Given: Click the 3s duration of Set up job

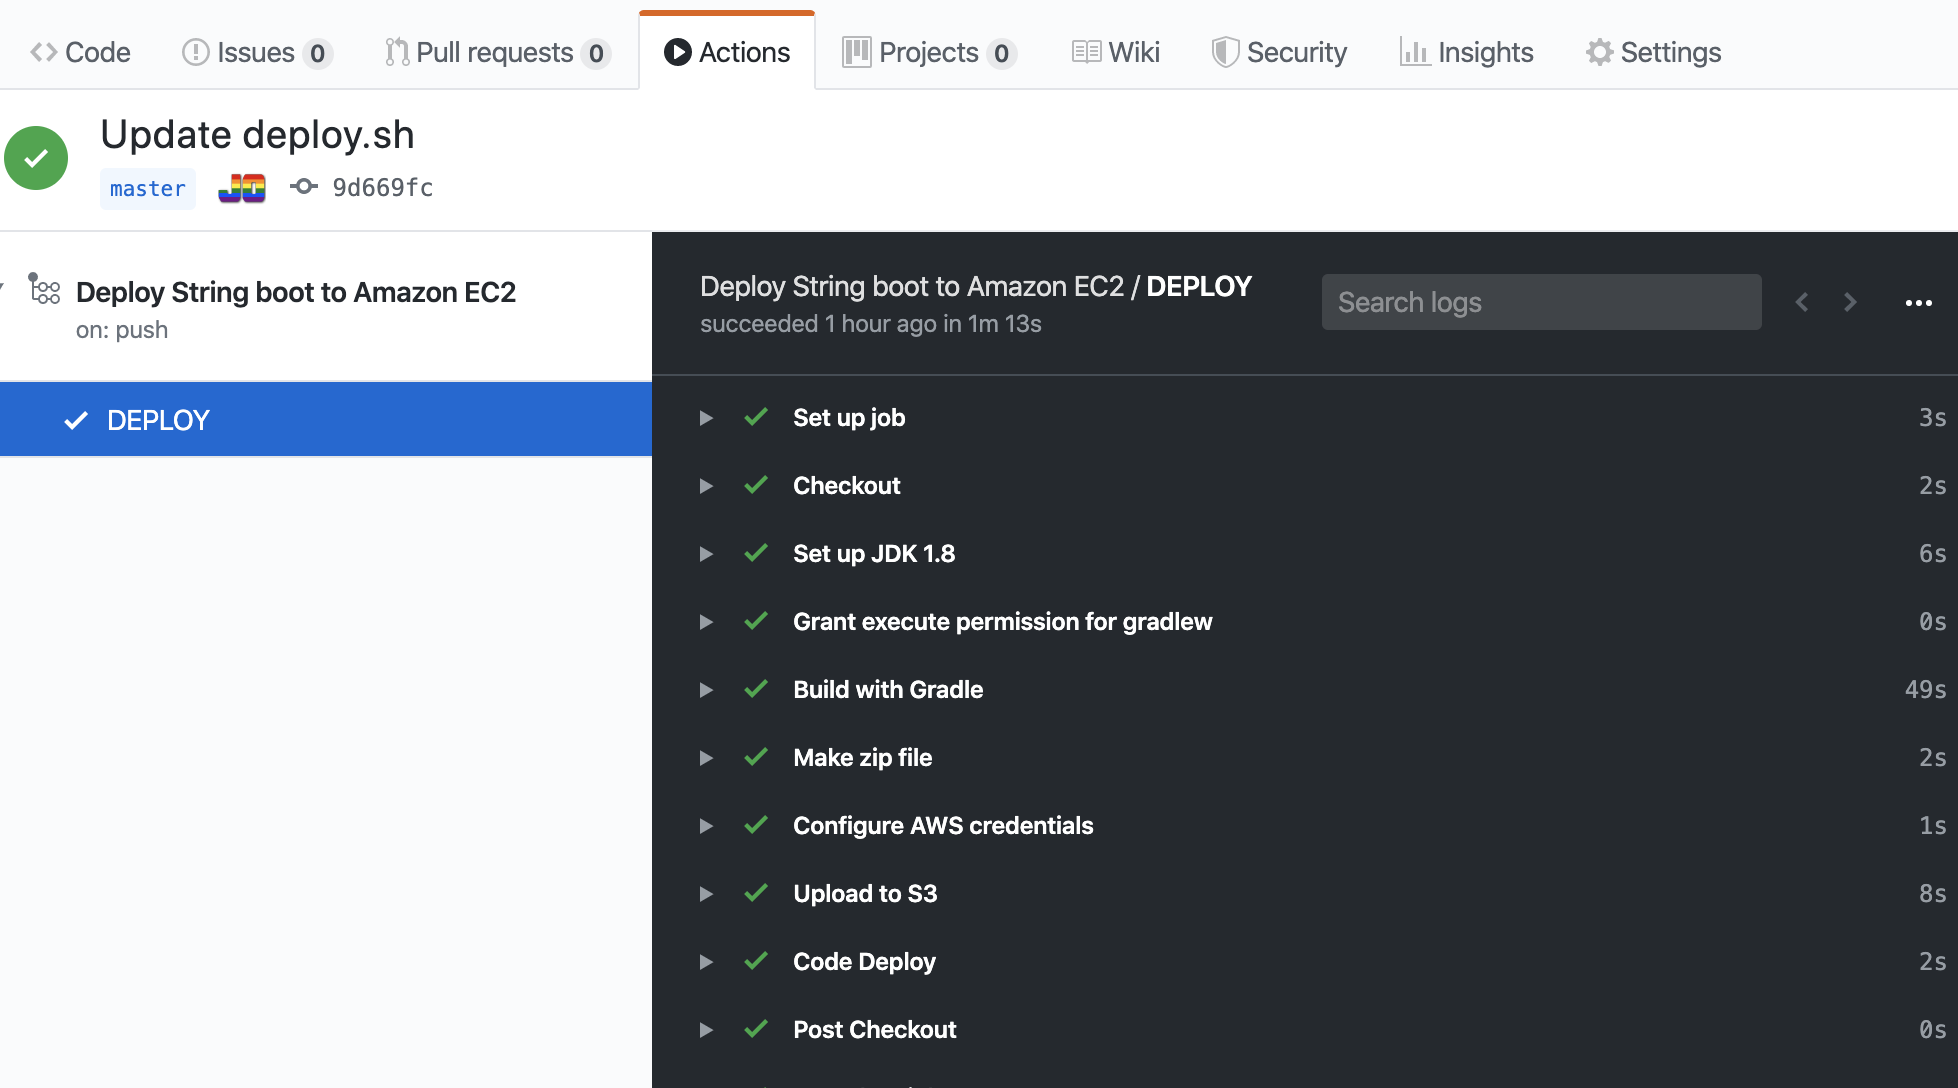Looking at the screenshot, I should (1932, 418).
